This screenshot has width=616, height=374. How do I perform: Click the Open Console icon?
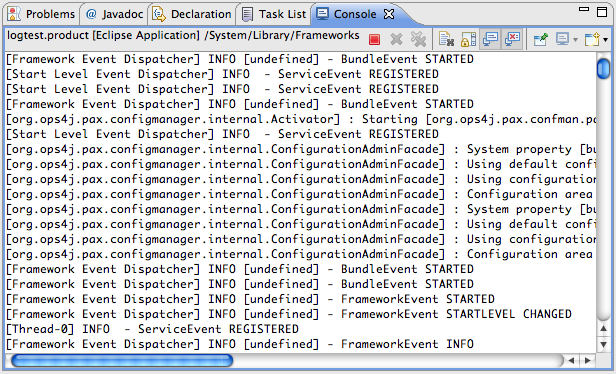pos(592,39)
